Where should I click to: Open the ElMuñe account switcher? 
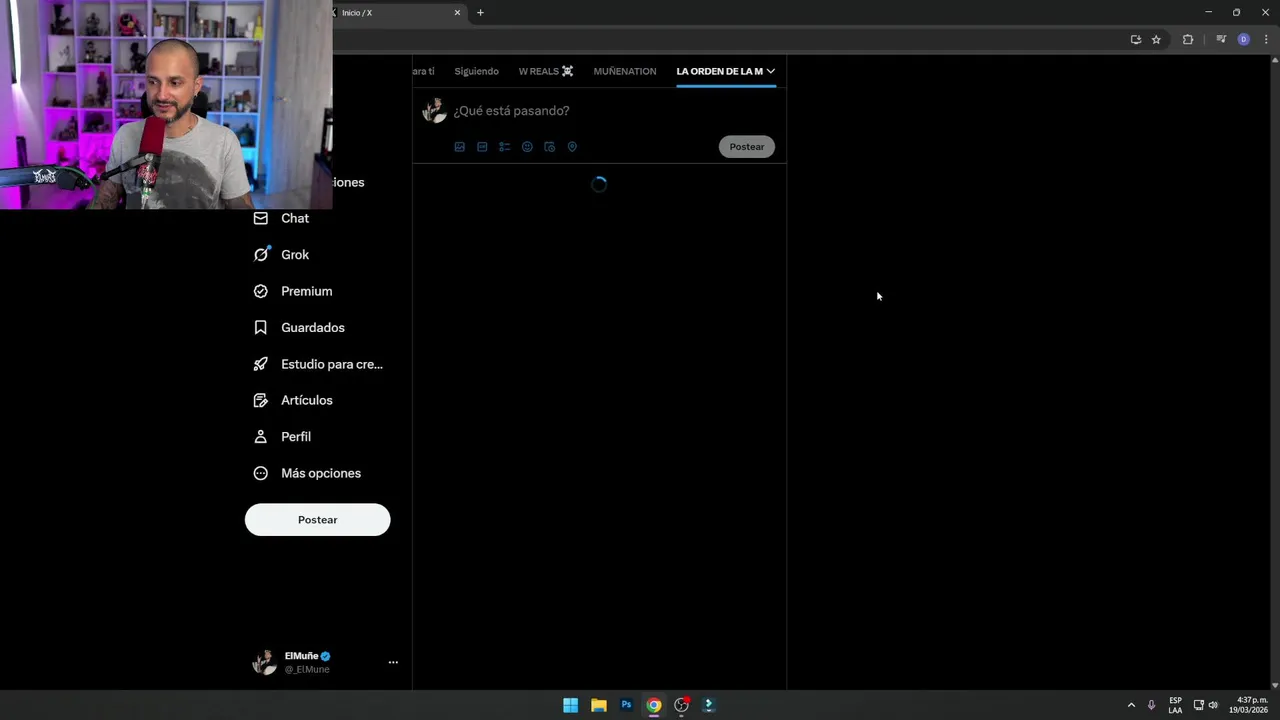tap(326, 662)
